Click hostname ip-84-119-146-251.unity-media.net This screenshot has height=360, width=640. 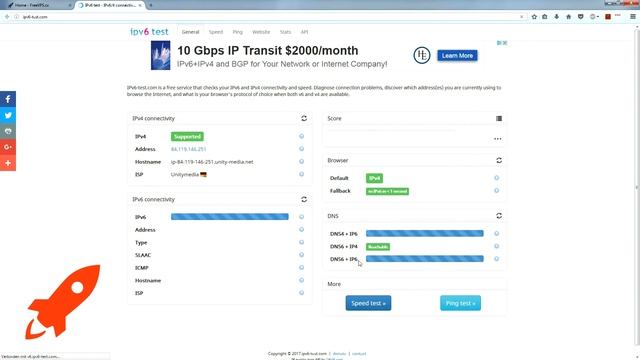(212, 162)
